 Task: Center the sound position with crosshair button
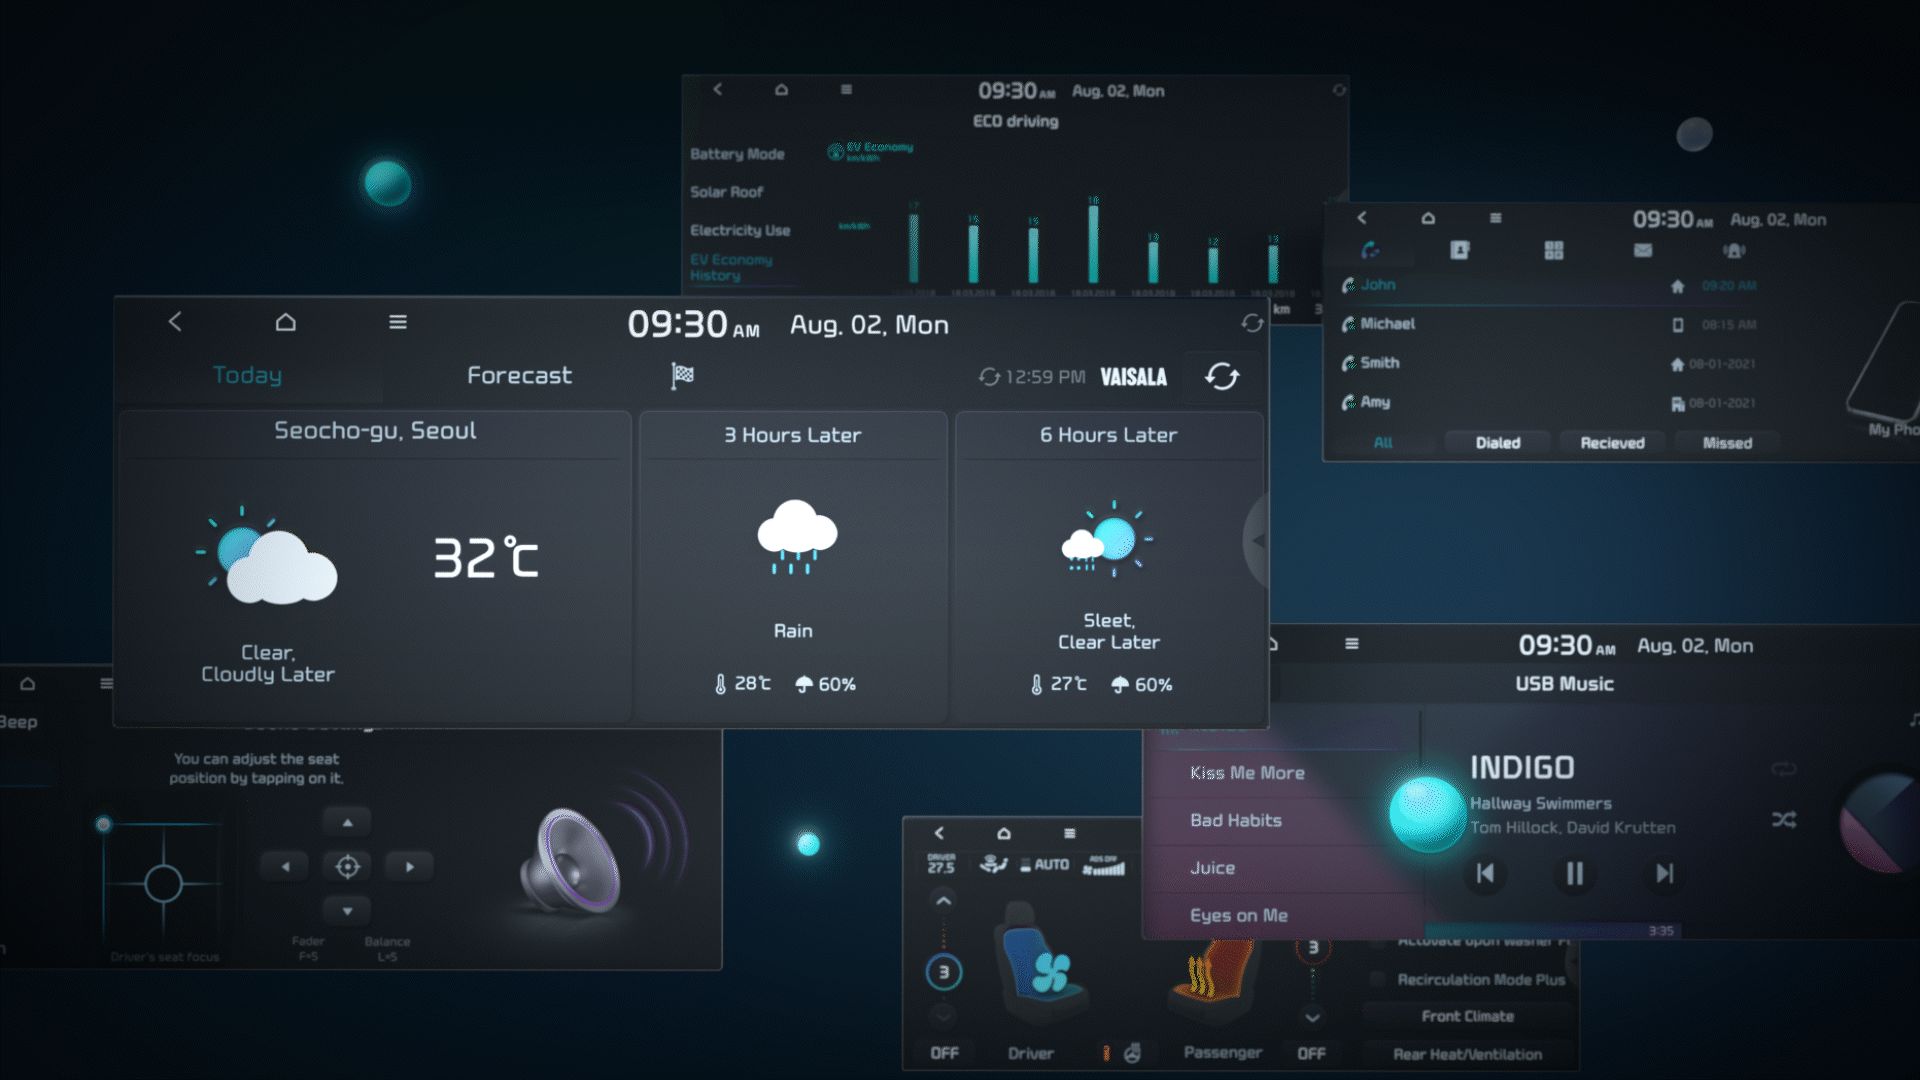pyautogui.click(x=347, y=866)
